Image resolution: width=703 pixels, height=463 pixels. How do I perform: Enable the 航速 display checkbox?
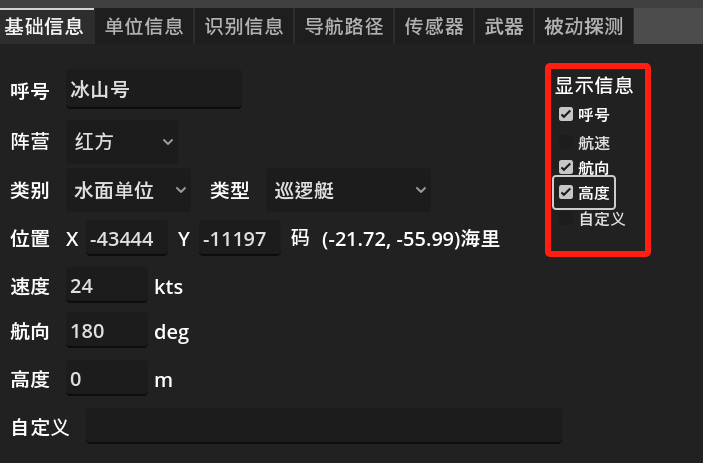pyautogui.click(x=566, y=143)
